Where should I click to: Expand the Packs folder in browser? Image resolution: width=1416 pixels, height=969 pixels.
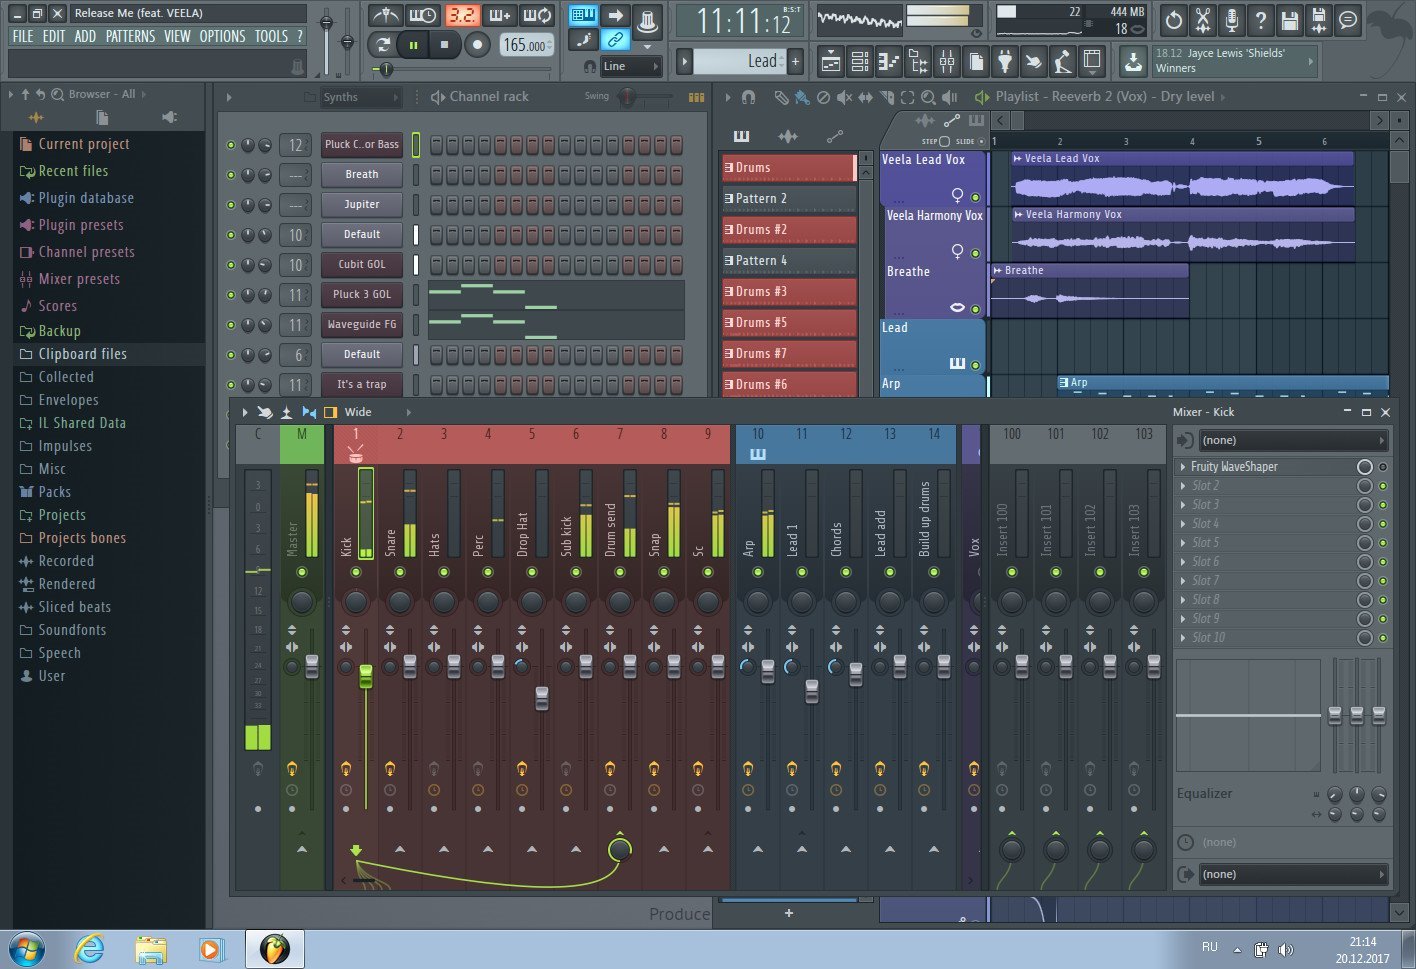[54, 492]
